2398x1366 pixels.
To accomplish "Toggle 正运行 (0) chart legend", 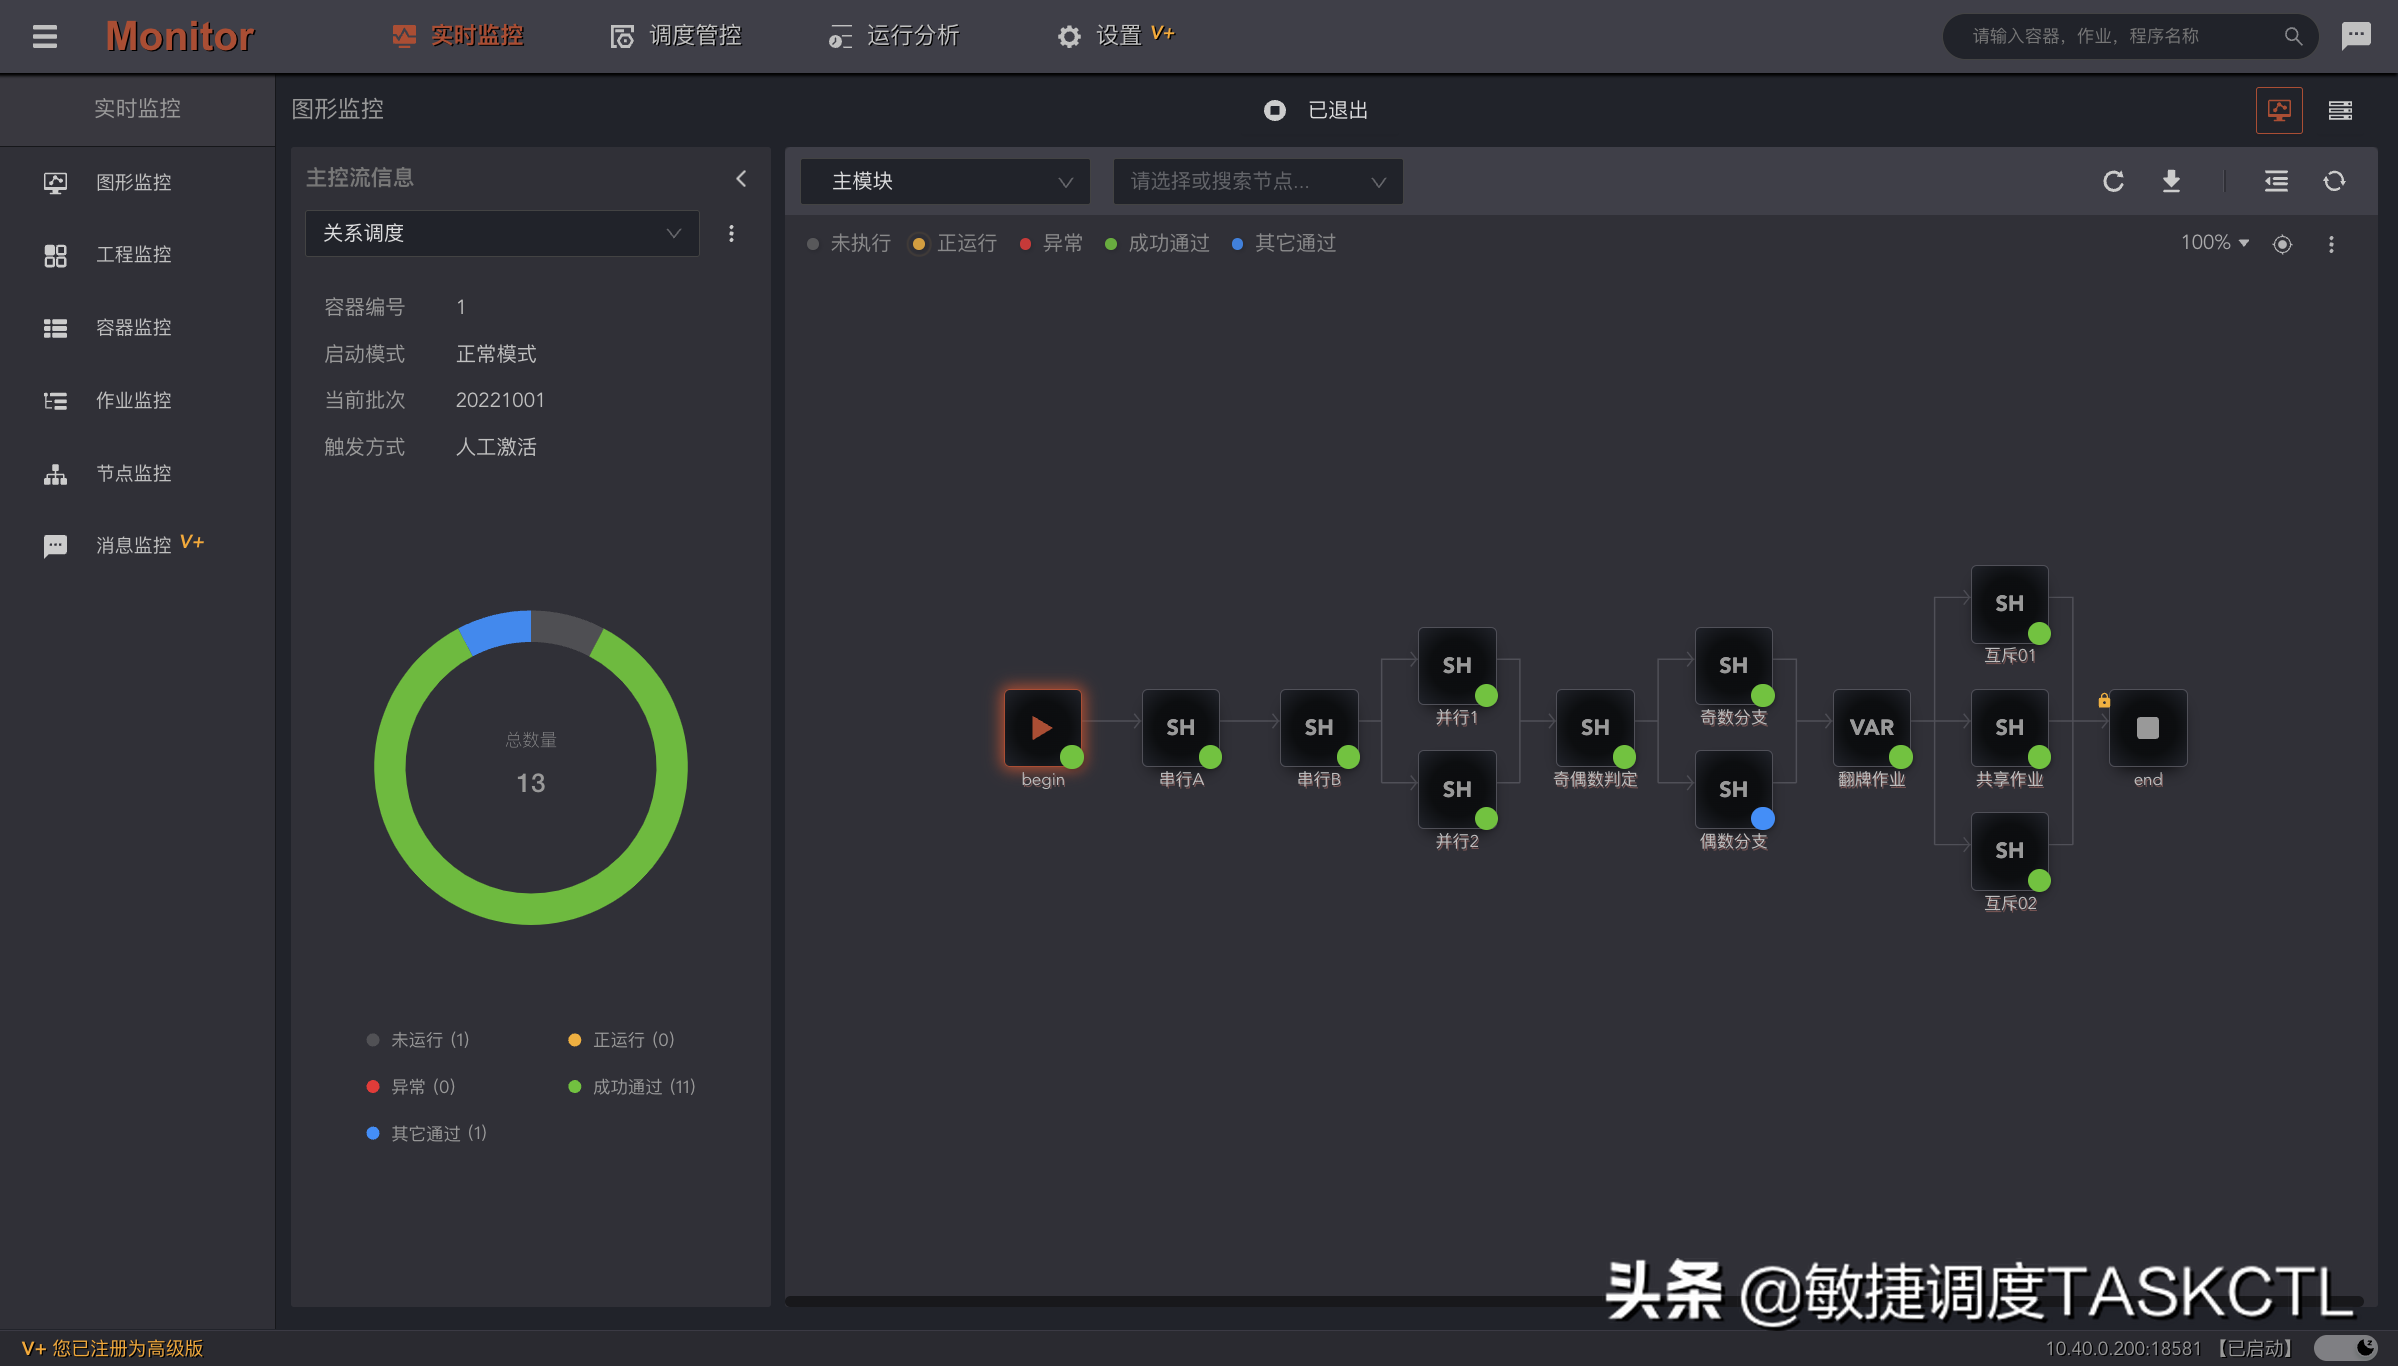I will 621,1040.
